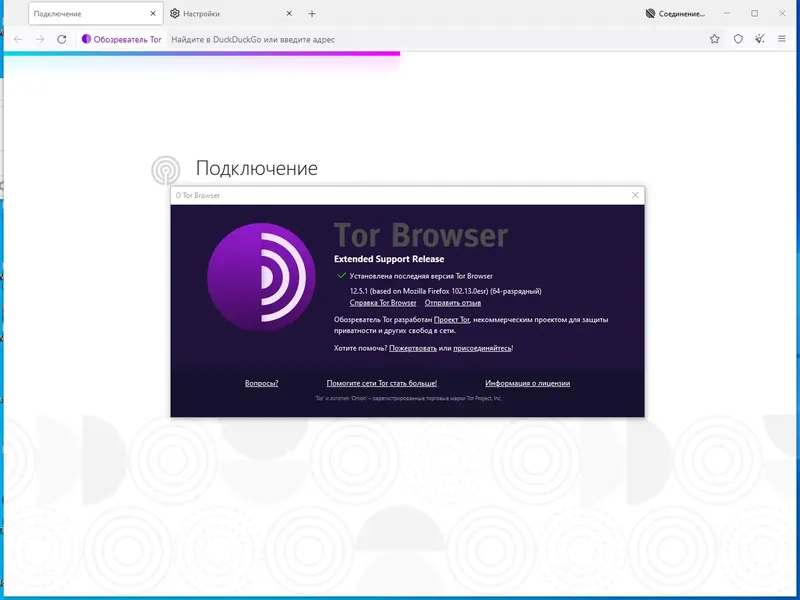The width and height of the screenshot is (800, 600).
Task: Close the Настройки tab
Action: (x=289, y=14)
